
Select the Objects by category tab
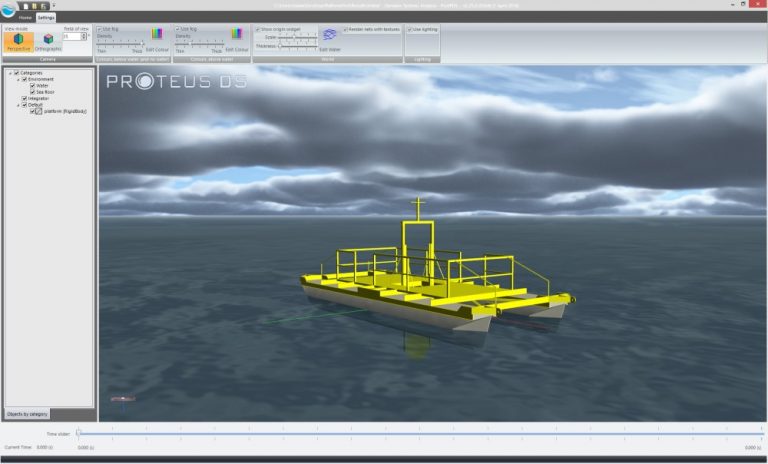tap(27, 414)
